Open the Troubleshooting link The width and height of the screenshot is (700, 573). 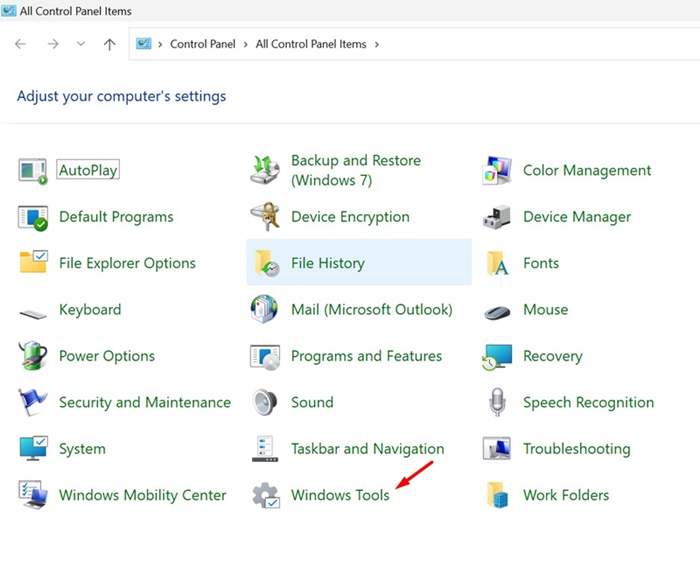576,449
